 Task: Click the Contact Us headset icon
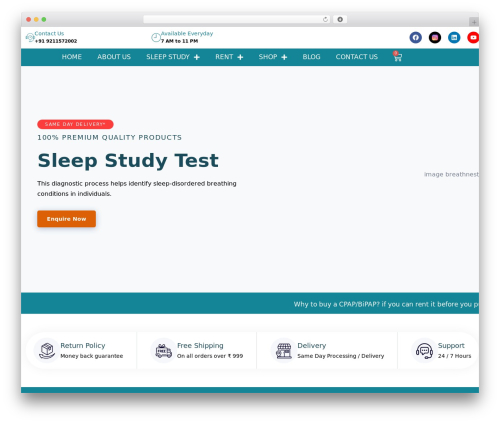pyautogui.click(x=30, y=37)
